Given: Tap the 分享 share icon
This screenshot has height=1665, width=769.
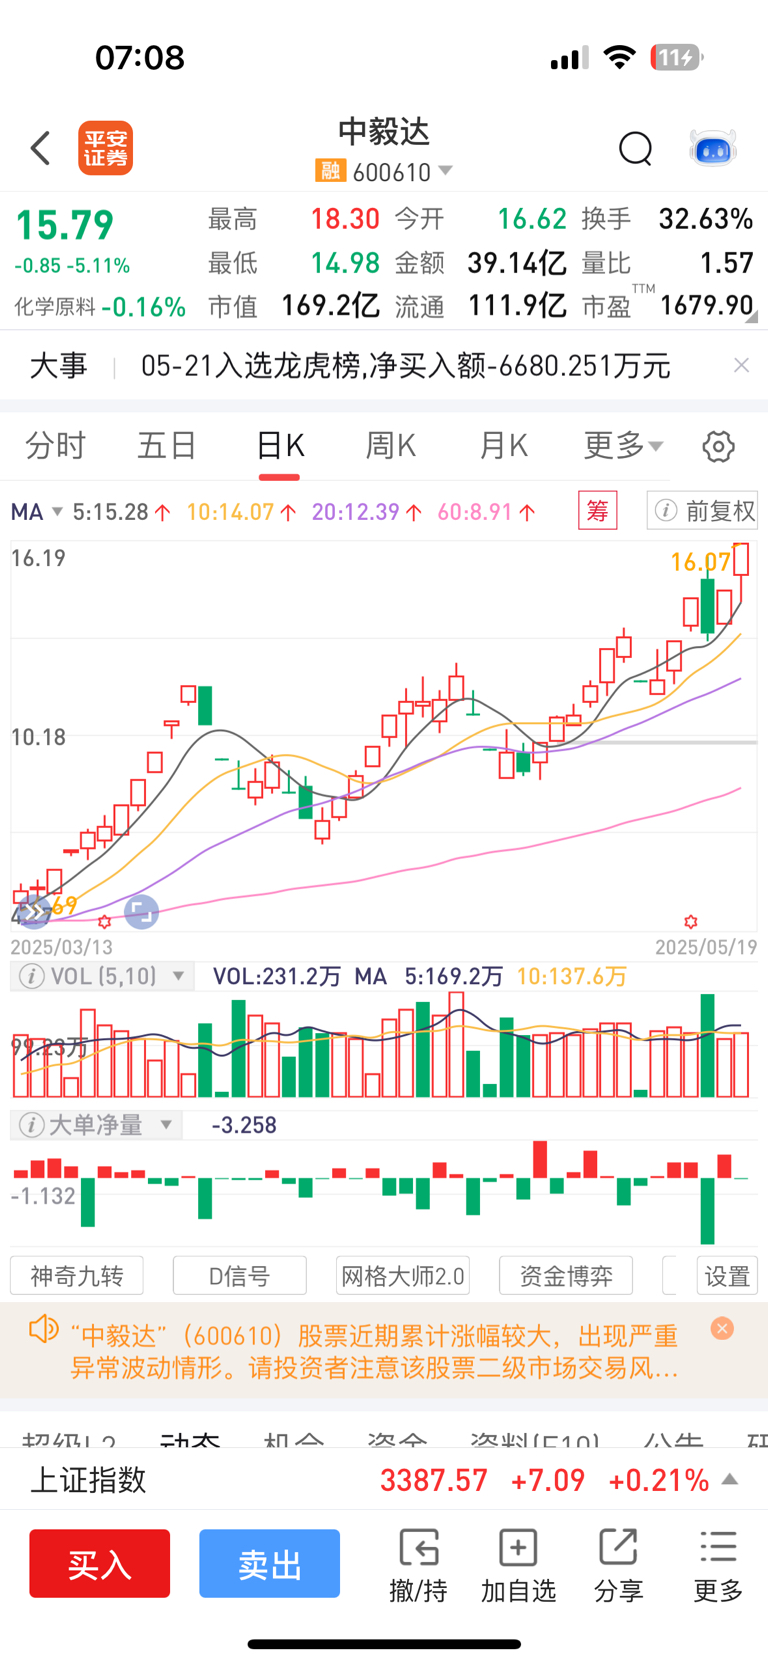Looking at the screenshot, I should point(618,1565).
